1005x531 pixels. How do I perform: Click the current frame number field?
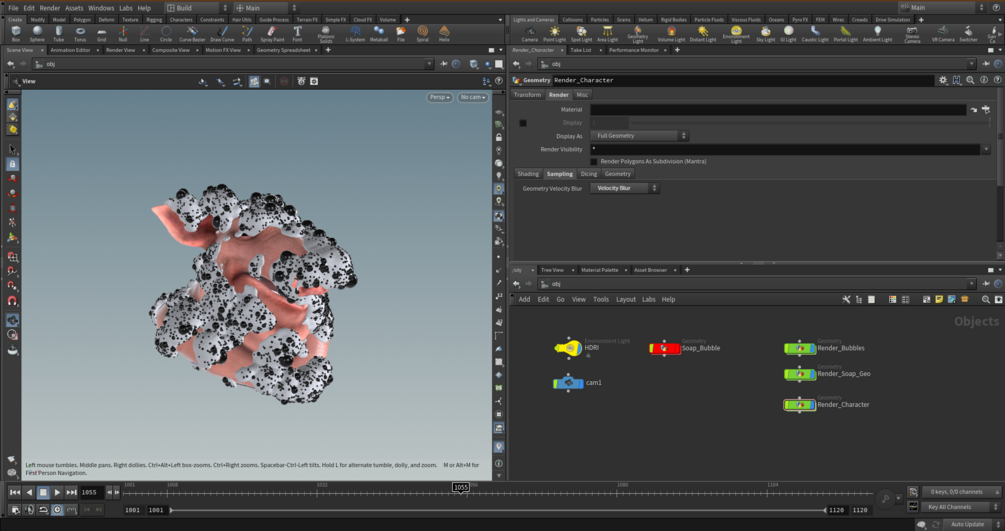point(91,493)
